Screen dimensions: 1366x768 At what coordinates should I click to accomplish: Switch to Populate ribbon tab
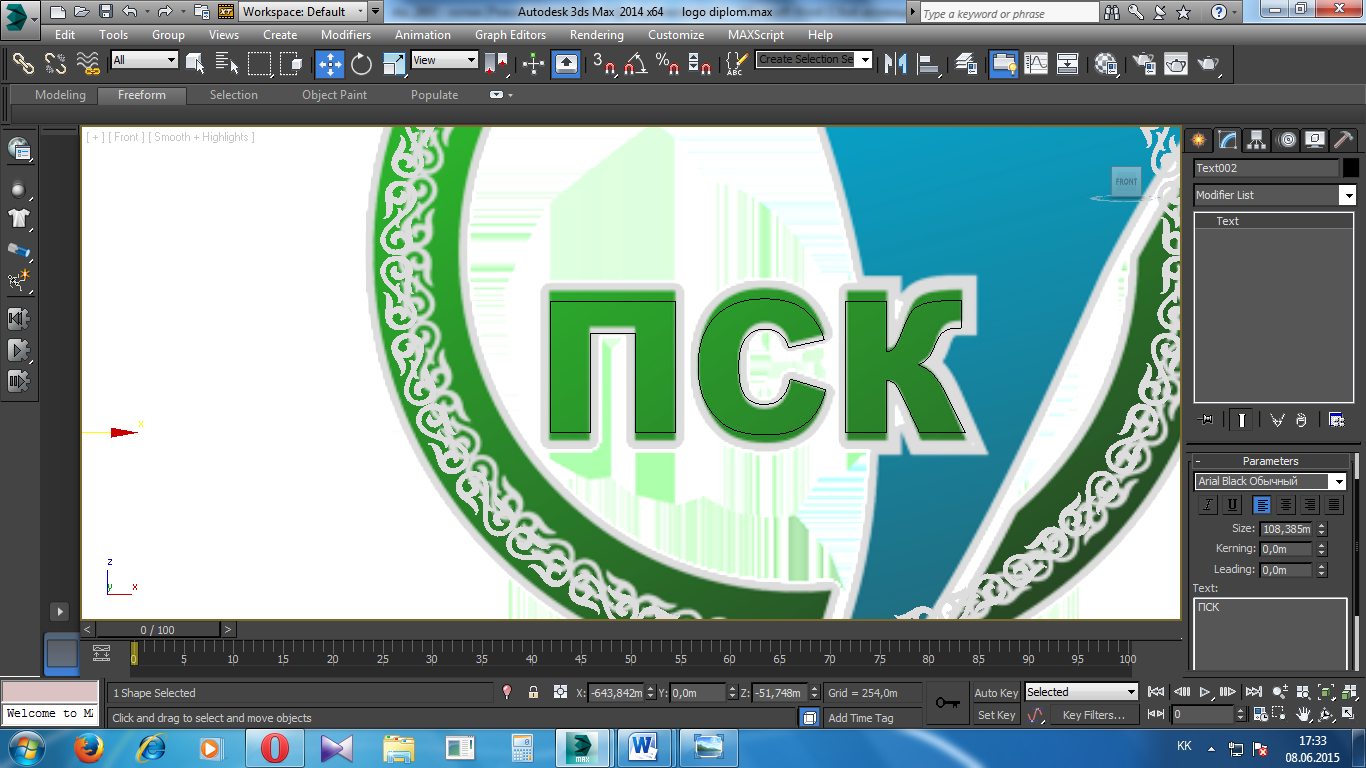pyautogui.click(x=434, y=95)
